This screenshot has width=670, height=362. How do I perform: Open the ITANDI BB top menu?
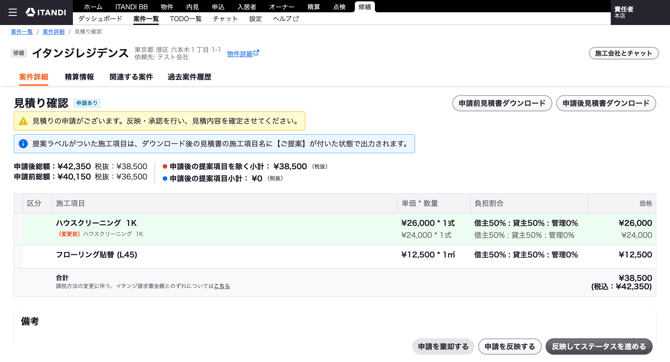[132, 7]
